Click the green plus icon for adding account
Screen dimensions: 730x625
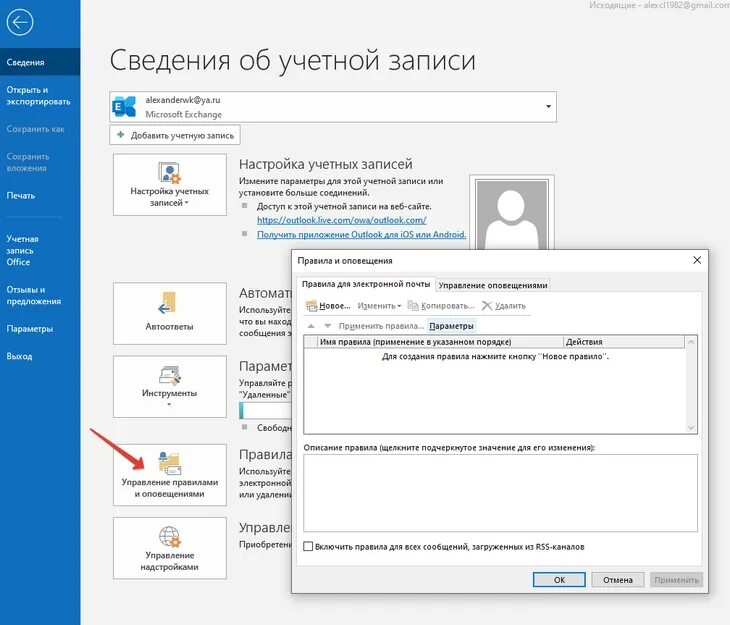point(121,135)
